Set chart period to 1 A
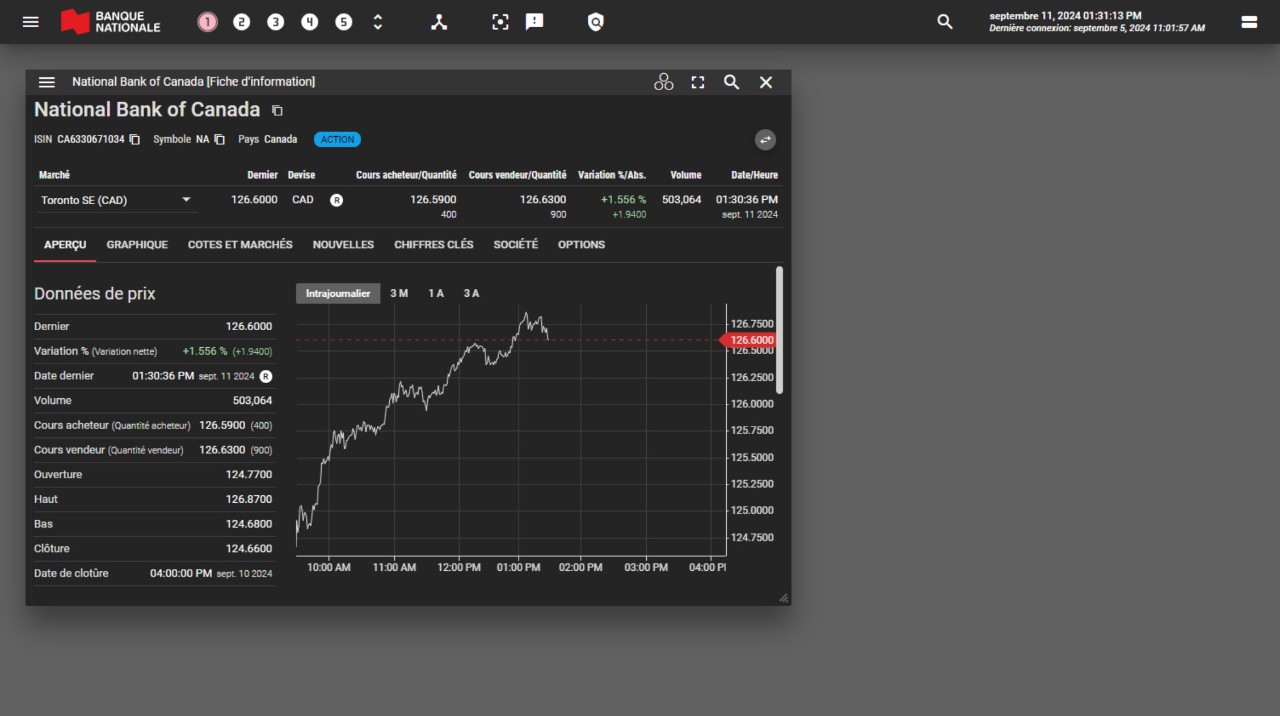The image size is (1280, 716). [436, 293]
